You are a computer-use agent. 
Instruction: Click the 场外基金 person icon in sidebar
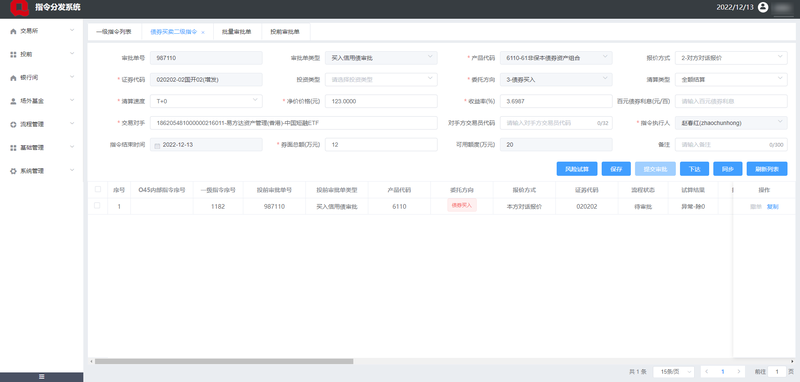(x=13, y=101)
